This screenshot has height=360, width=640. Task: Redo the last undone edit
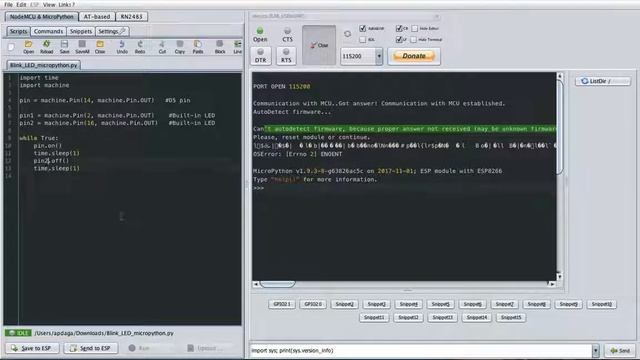[140, 47]
